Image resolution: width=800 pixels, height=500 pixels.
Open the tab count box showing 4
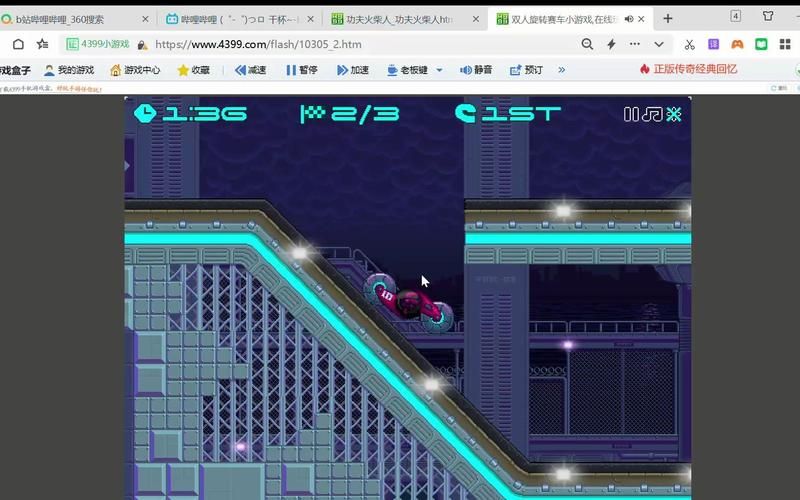coord(736,16)
